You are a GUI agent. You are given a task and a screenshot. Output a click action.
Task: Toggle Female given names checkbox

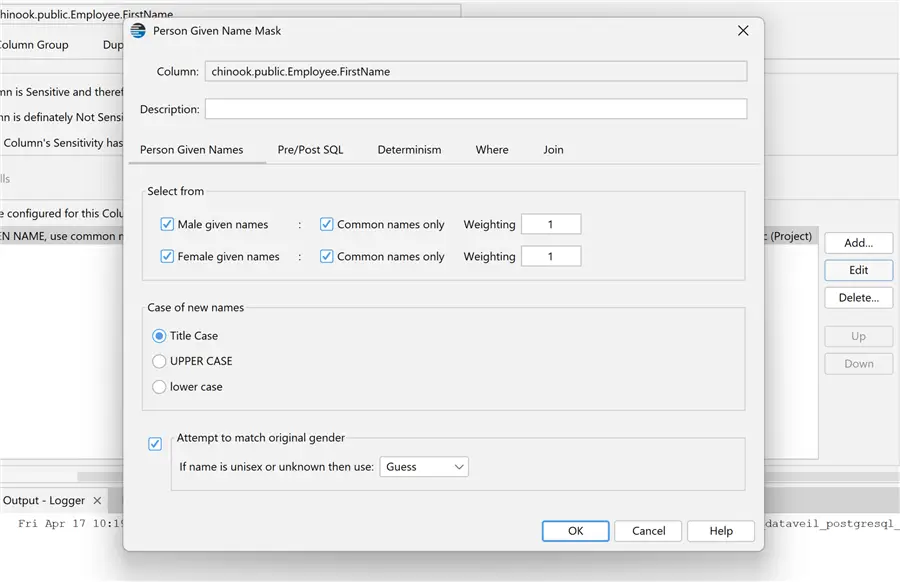pyautogui.click(x=167, y=257)
